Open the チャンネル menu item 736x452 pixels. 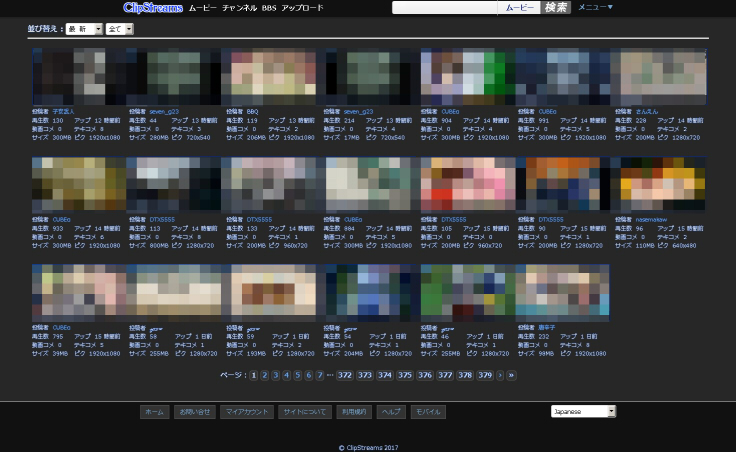pos(239,8)
